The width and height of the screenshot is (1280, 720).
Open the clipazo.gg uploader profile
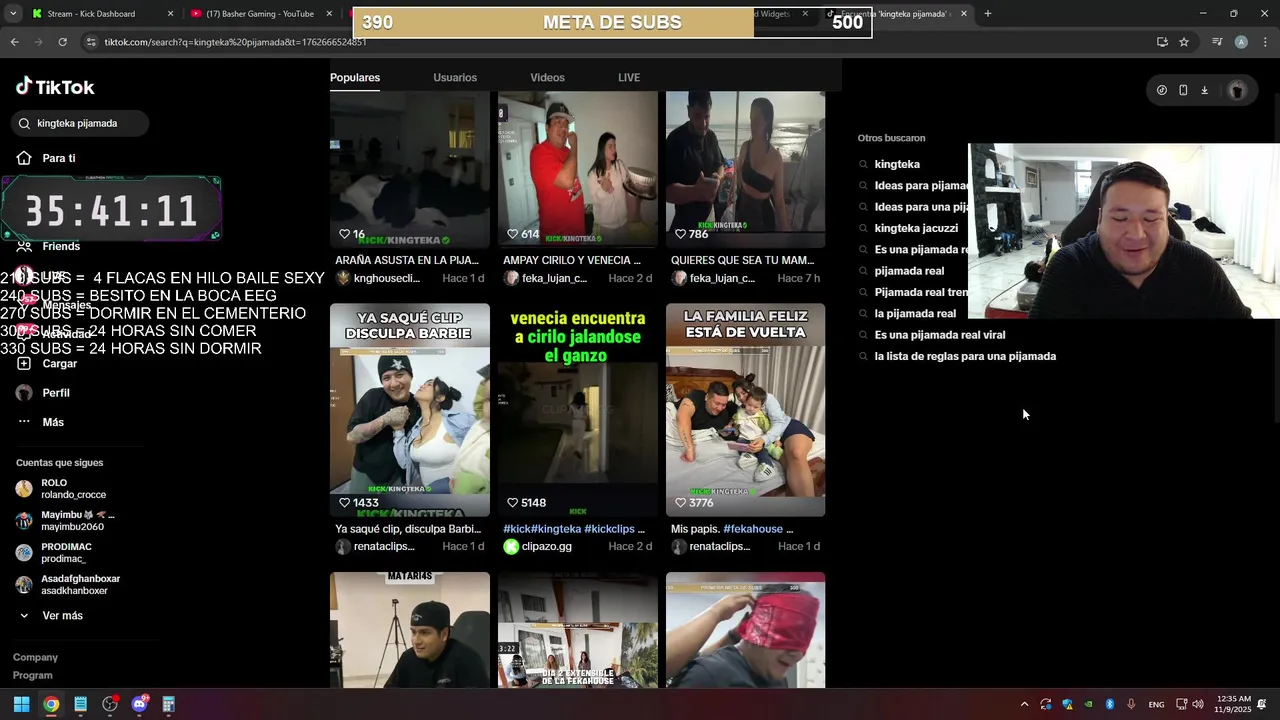(538, 546)
